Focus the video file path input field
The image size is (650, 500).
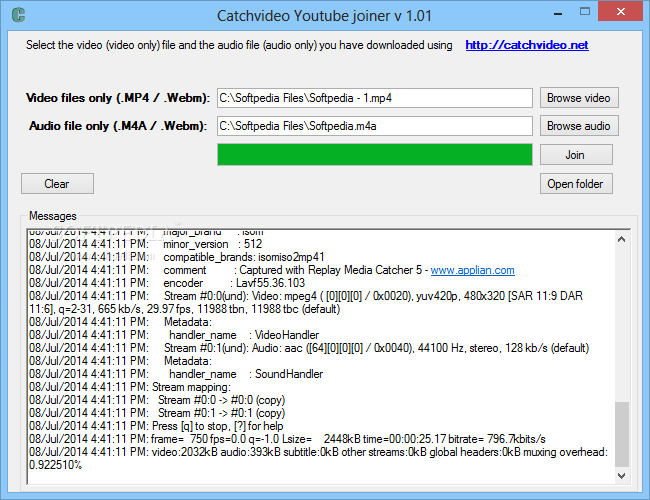point(375,98)
